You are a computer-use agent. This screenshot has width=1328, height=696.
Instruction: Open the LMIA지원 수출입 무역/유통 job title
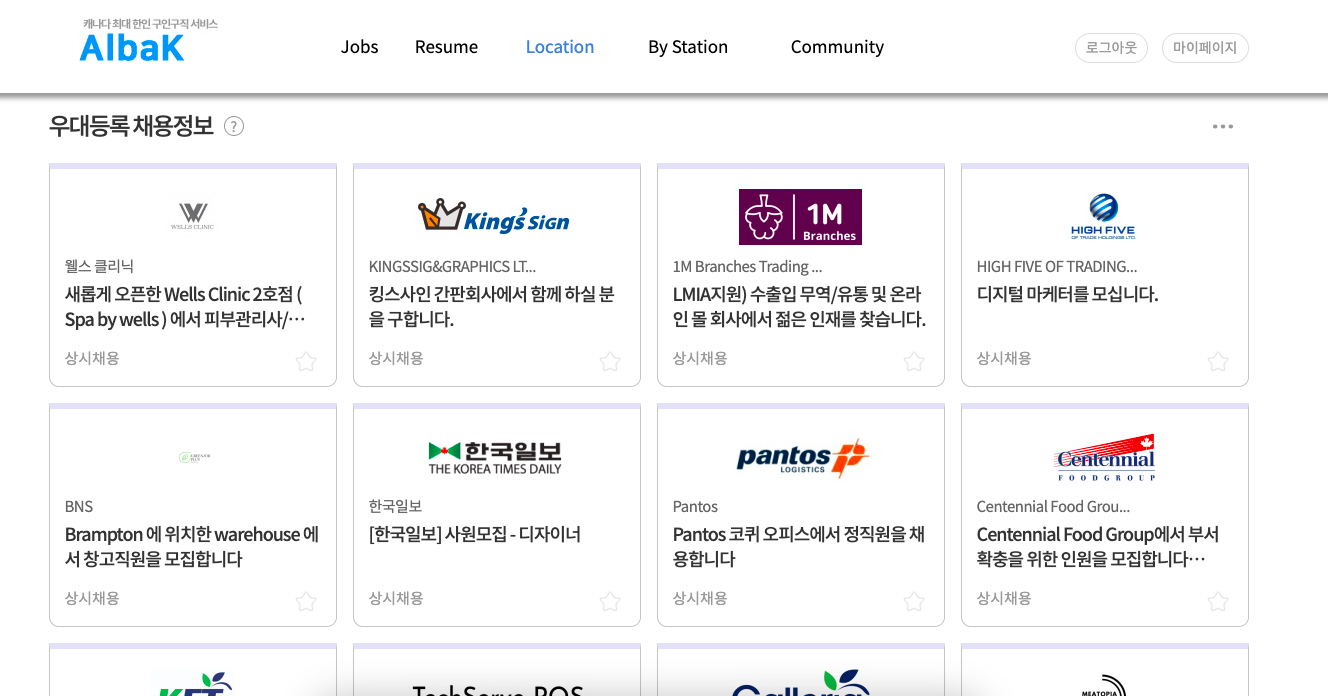(x=799, y=307)
